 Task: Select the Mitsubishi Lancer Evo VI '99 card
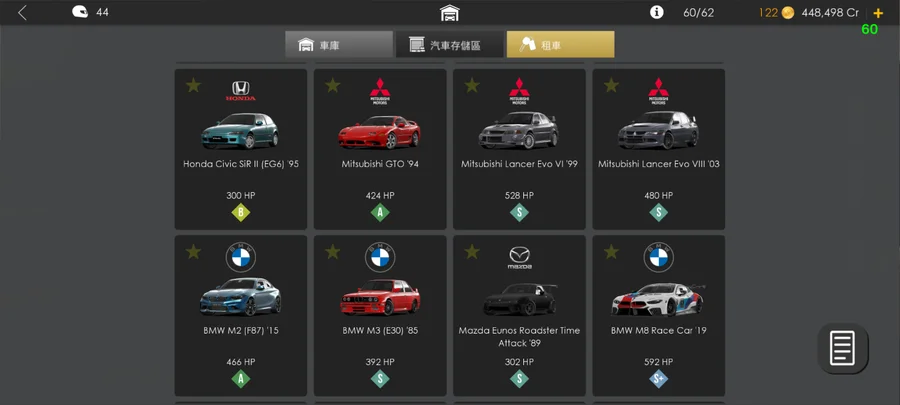[x=519, y=149]
